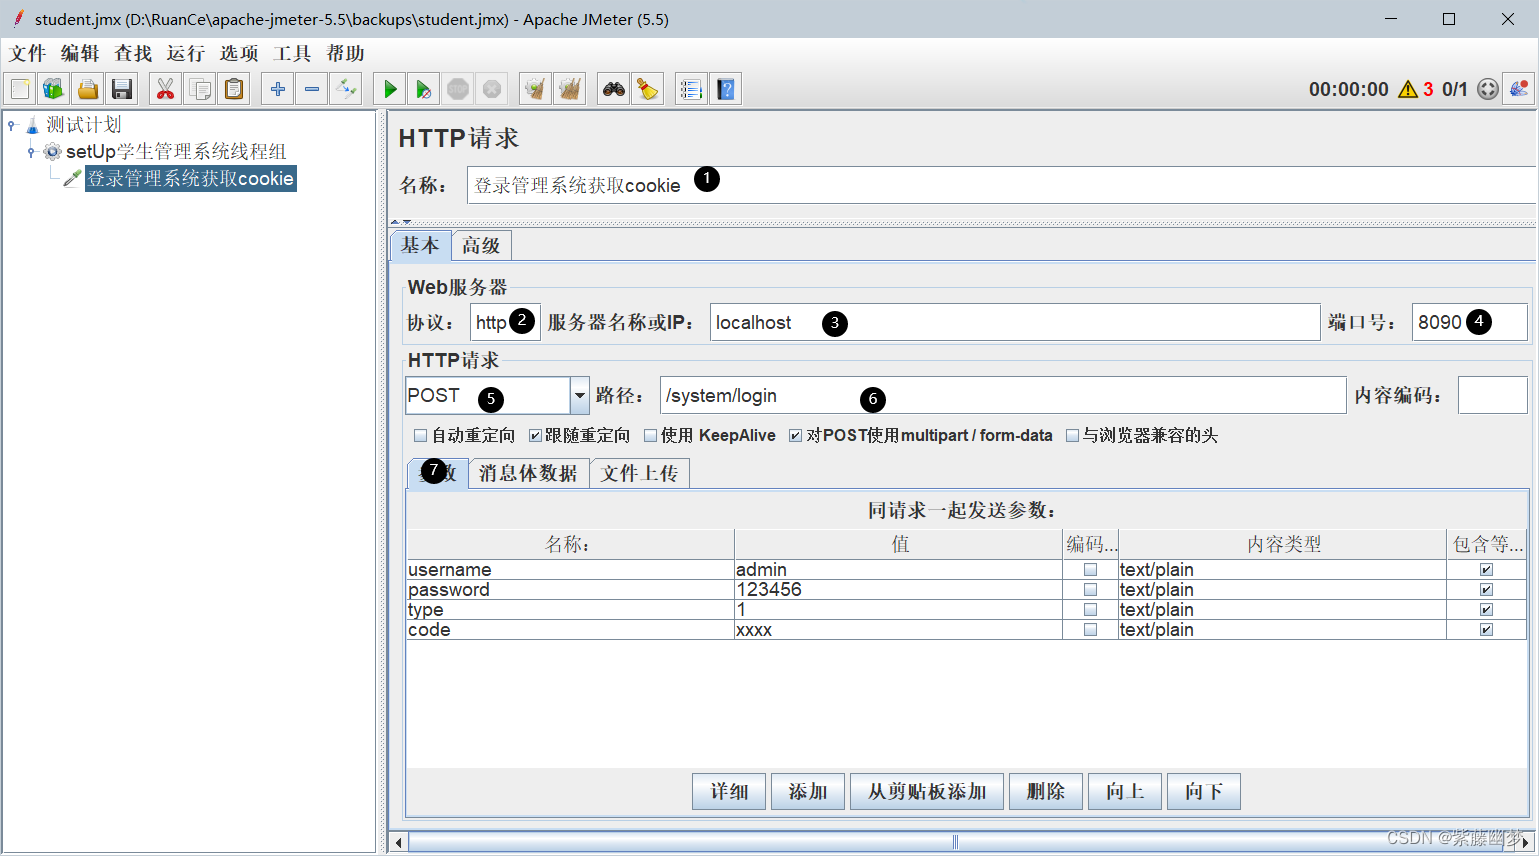The height and width of the screenshot is (856, 1539).
Task: Open a file with the folder icon
Action: point(88,89)
